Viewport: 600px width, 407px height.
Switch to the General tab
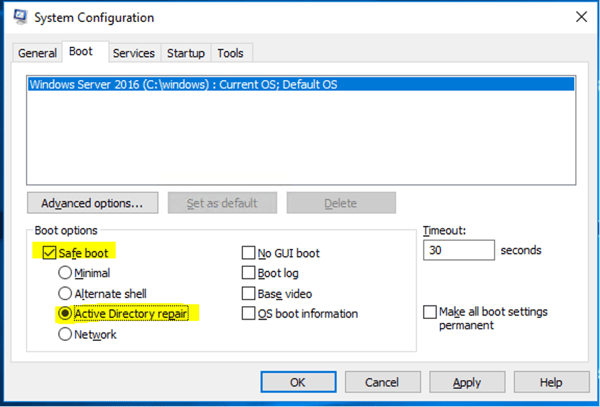(37, 53)
